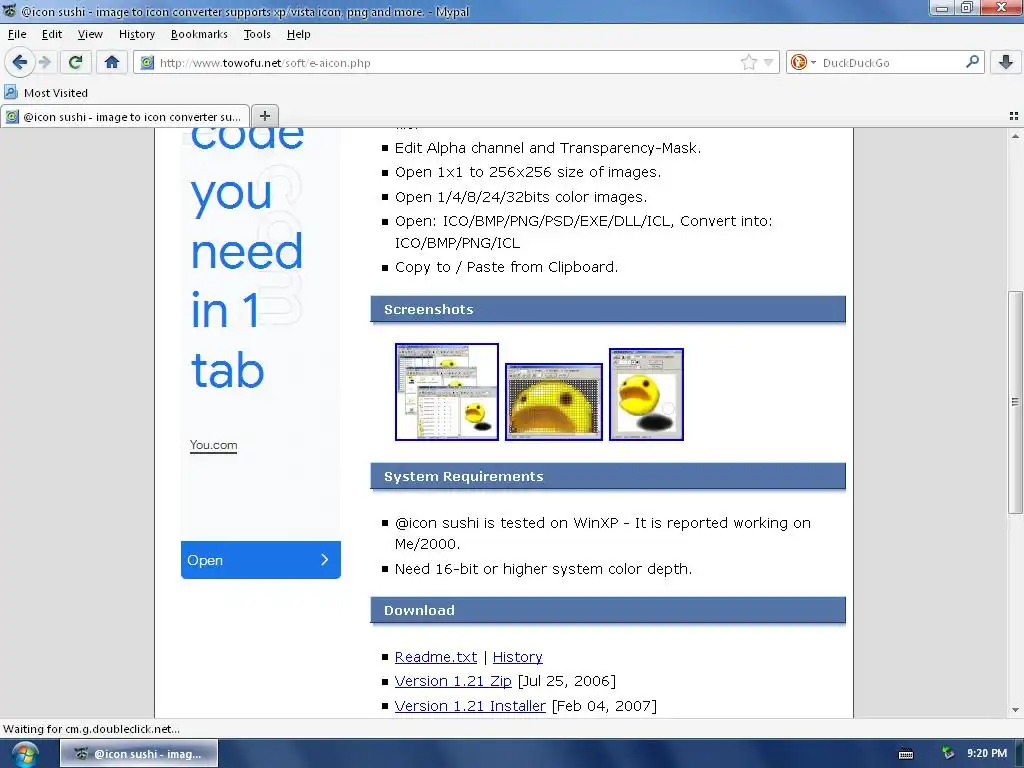Open the Downloads arrow button

(1006, 63)
